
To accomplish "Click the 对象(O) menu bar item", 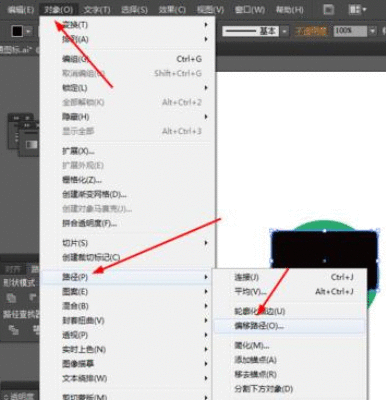I will coord(59,10).
